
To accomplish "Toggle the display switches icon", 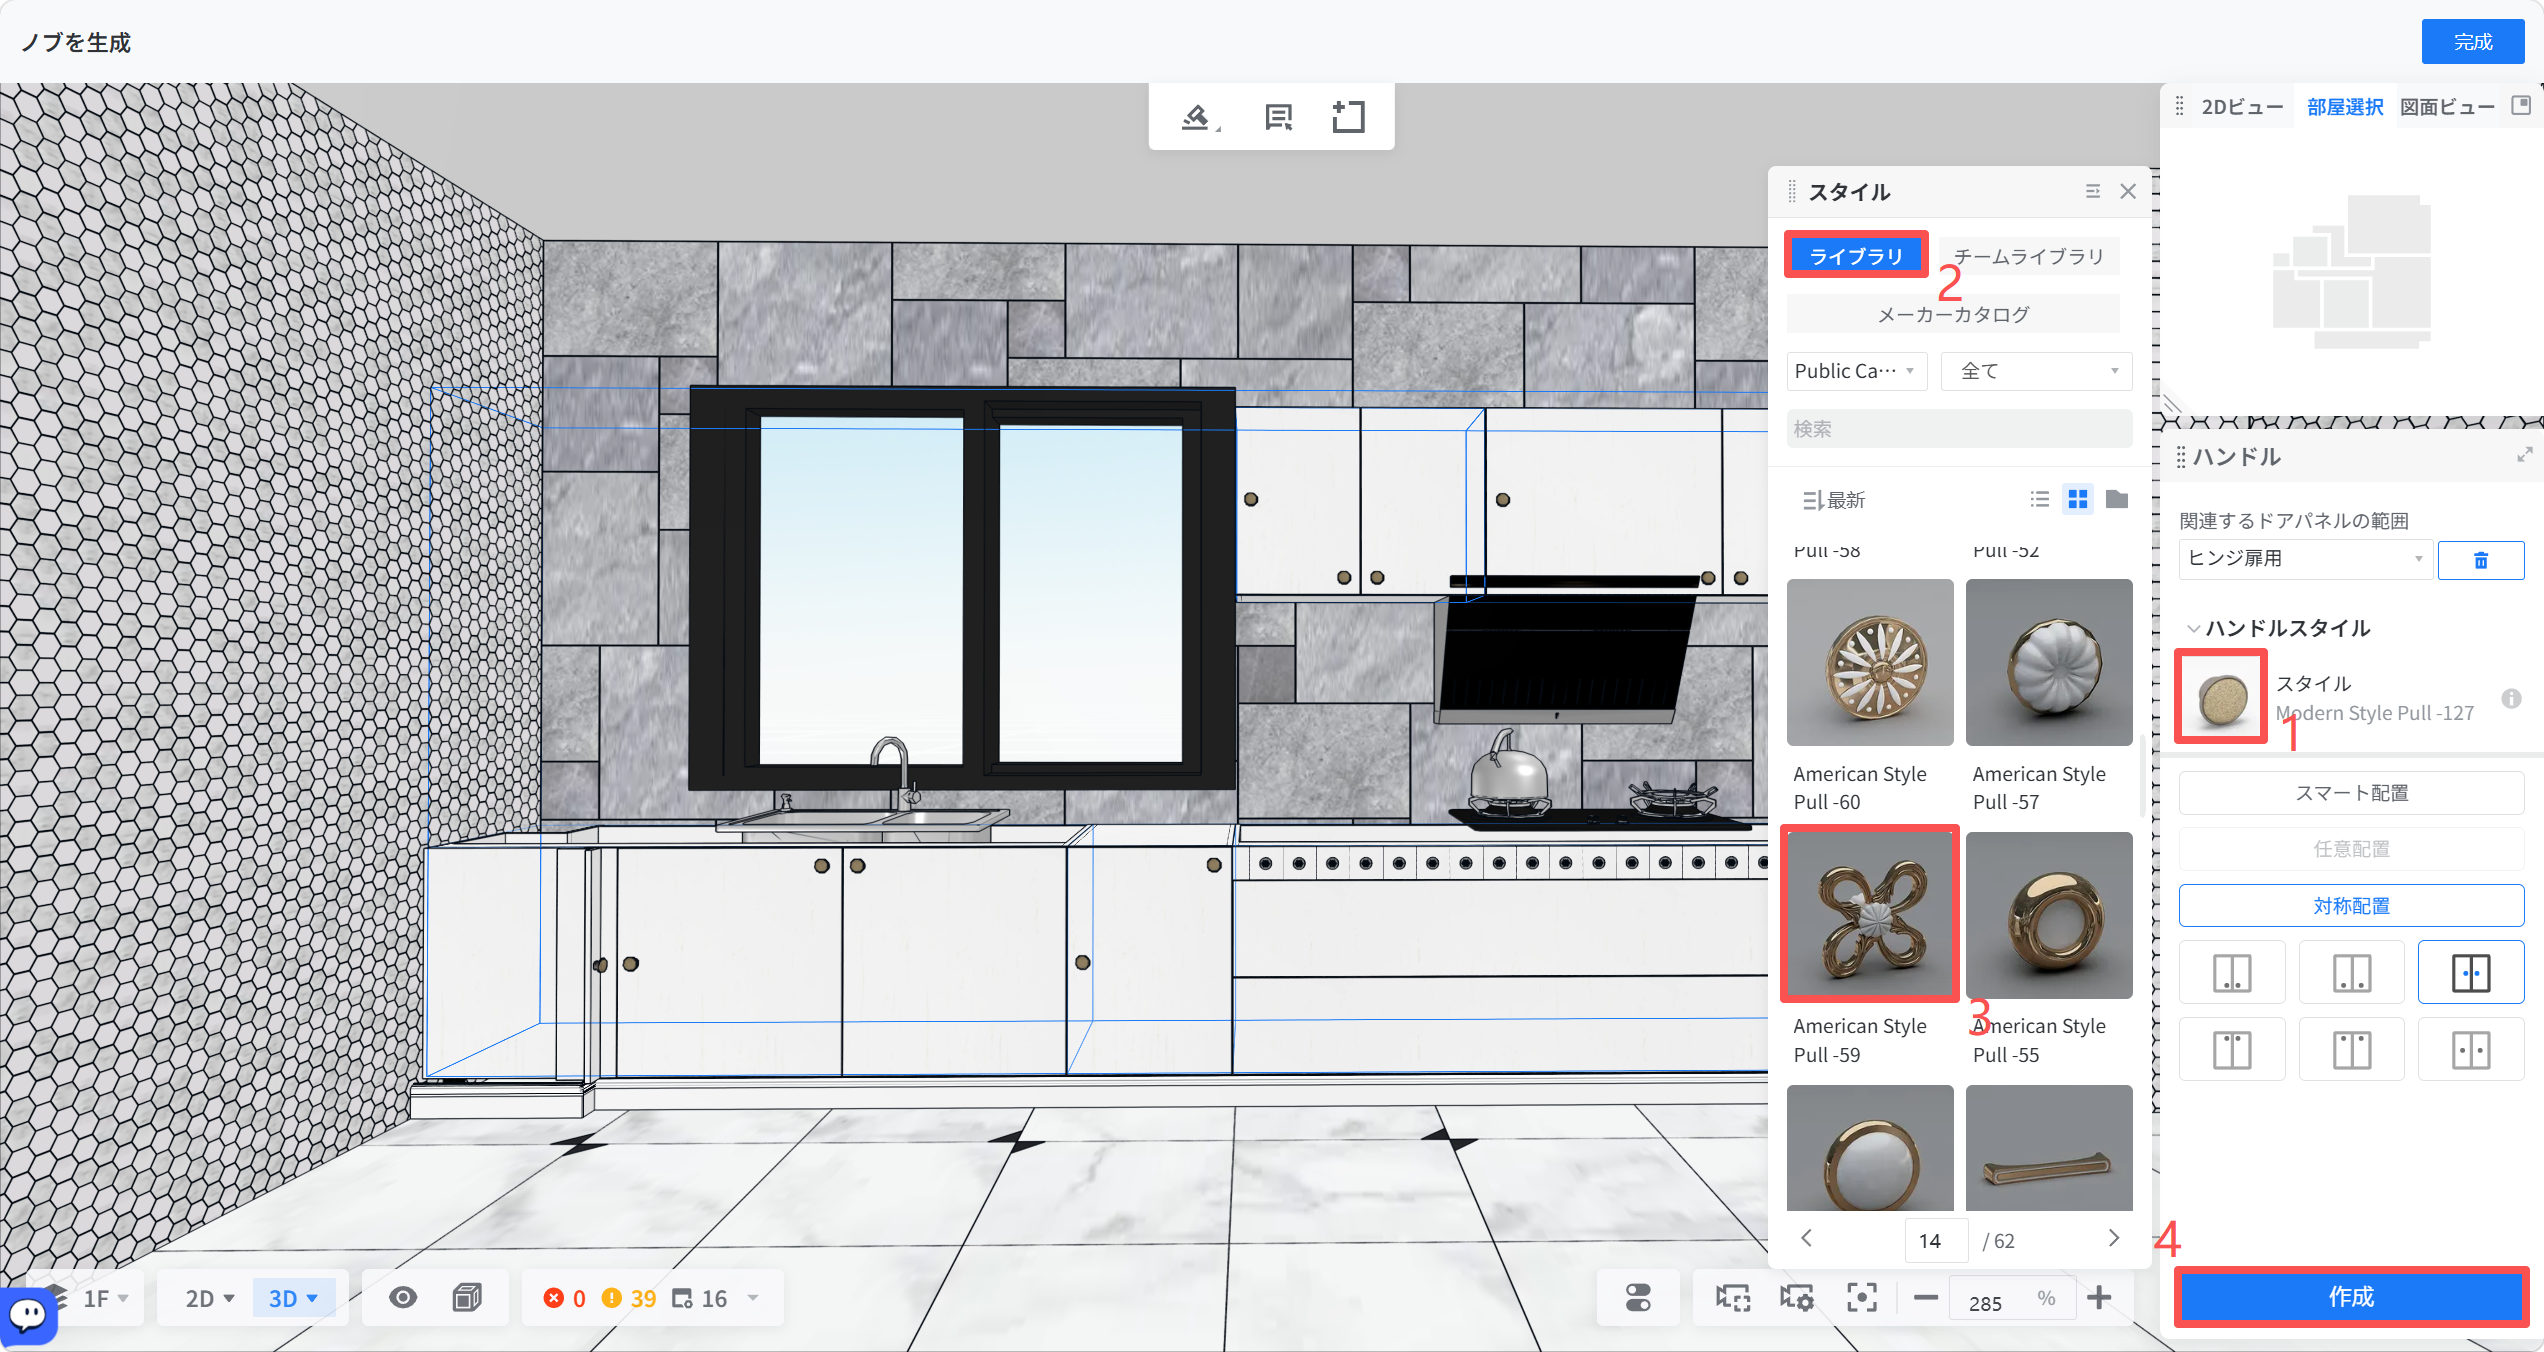I will (1638, 1298).
